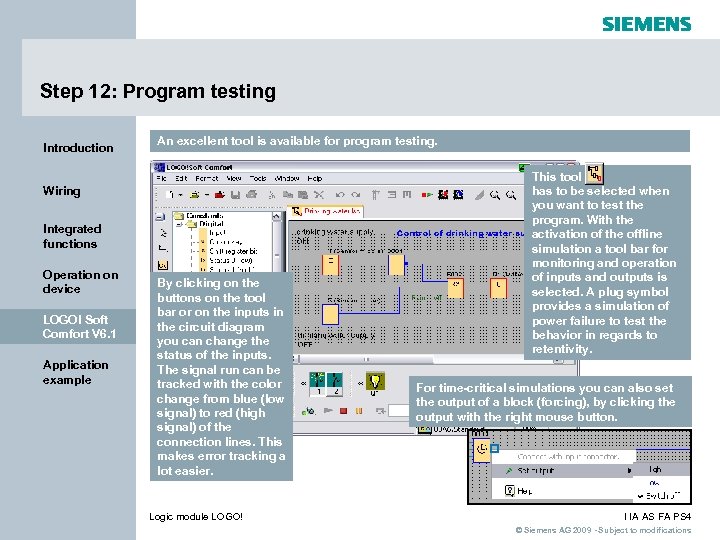Image resolution: width=720 pixels, height=540 pixels.
Task: Collapse the Digital folder in the tree
Action: pos(180,224)
